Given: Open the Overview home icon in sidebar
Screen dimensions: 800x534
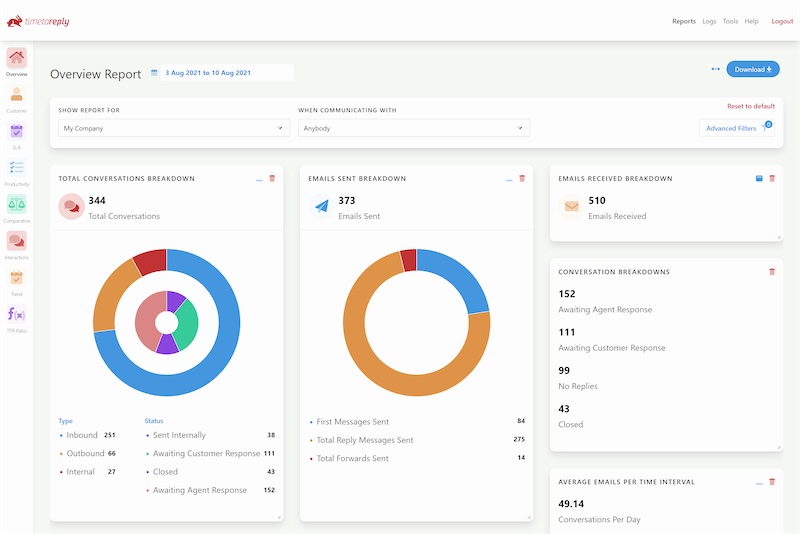Looking at the screenshot, I should pyautogui.click(x=16, y=58).
